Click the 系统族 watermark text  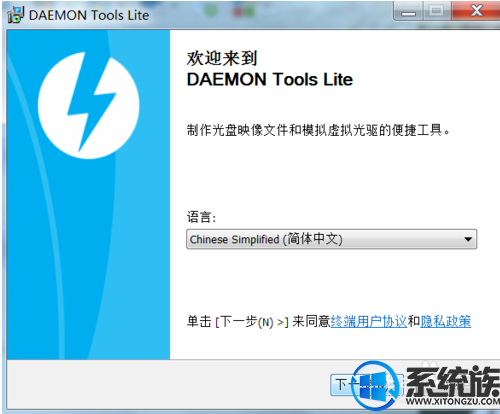click(453, 382)
